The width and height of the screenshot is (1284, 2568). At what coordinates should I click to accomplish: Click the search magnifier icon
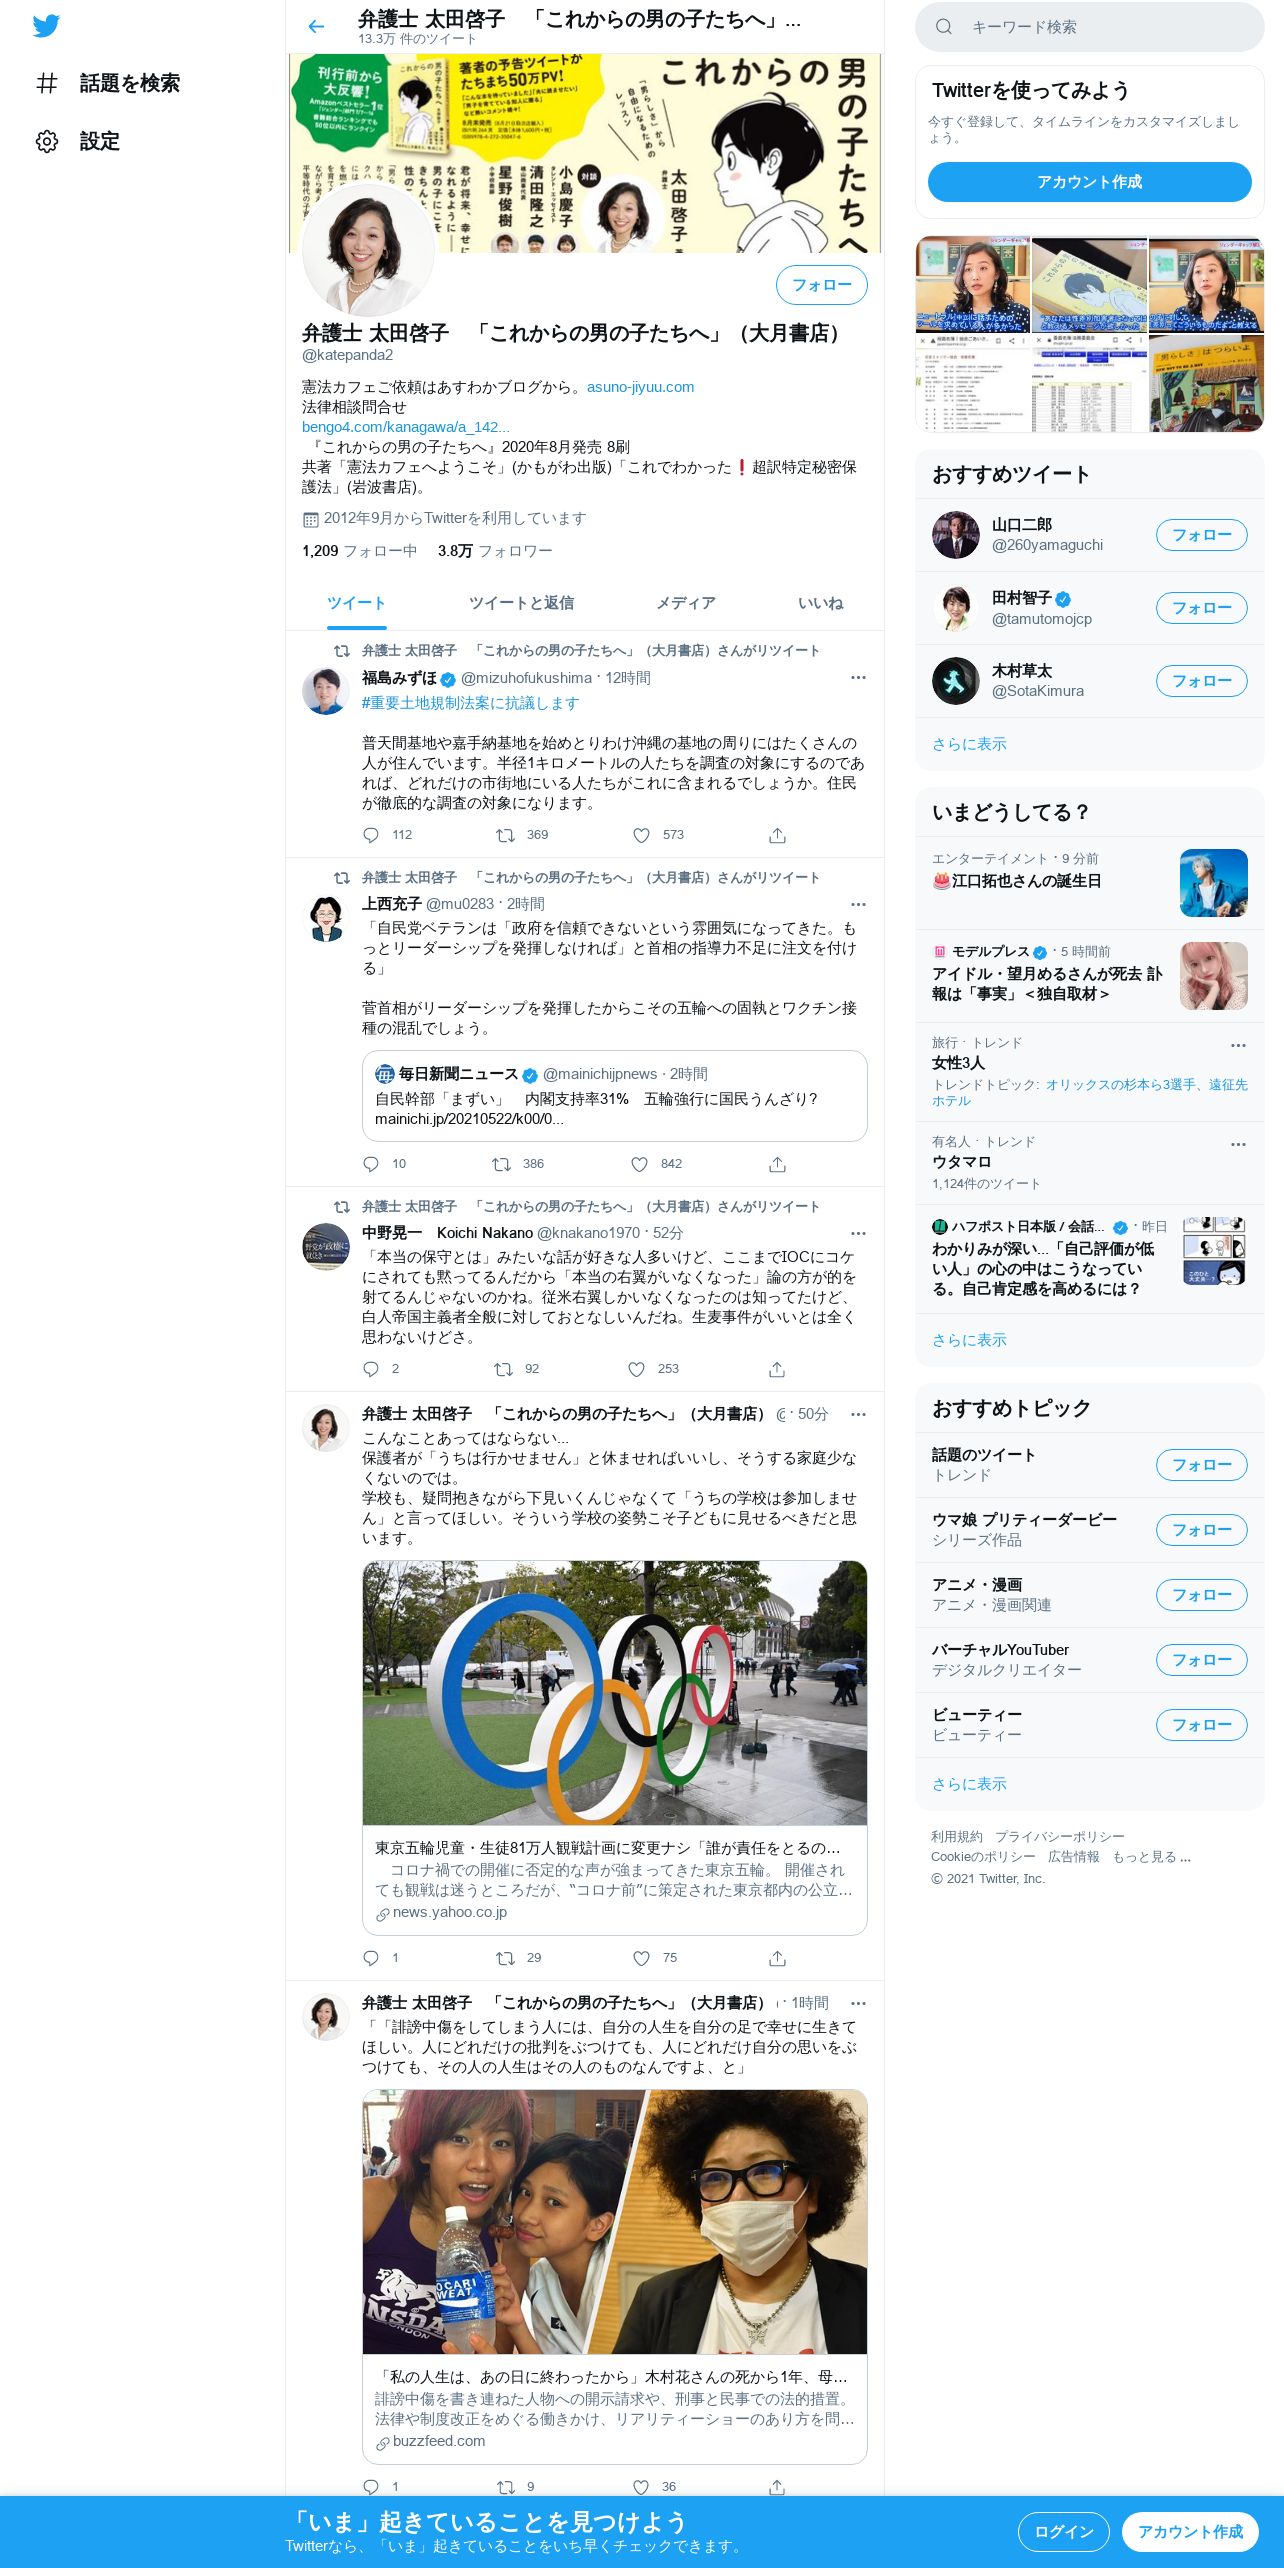(x=943, y=27)
